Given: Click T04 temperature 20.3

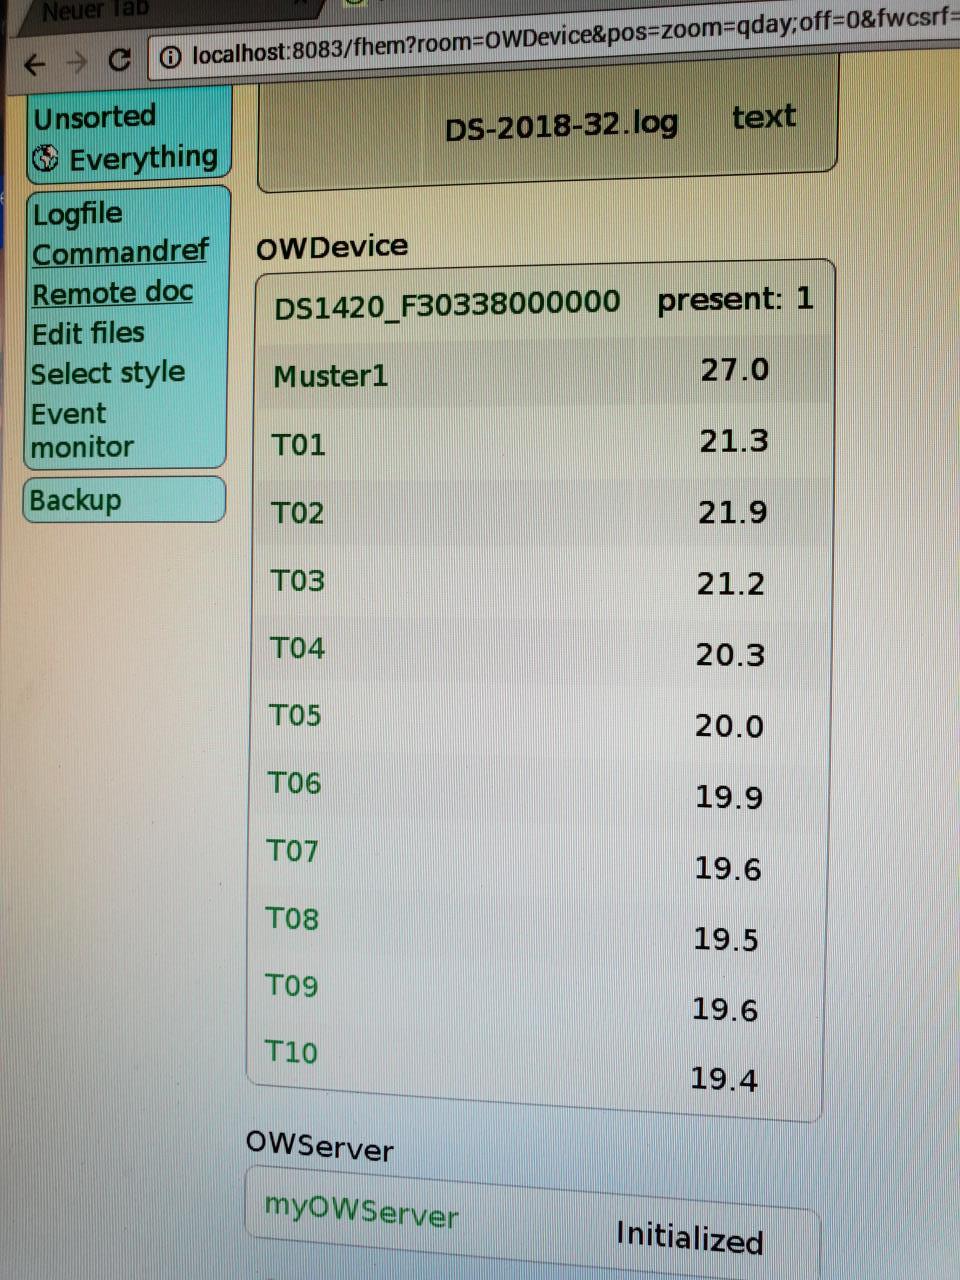Looking at the screenshot, I should (x=730, y=655).
